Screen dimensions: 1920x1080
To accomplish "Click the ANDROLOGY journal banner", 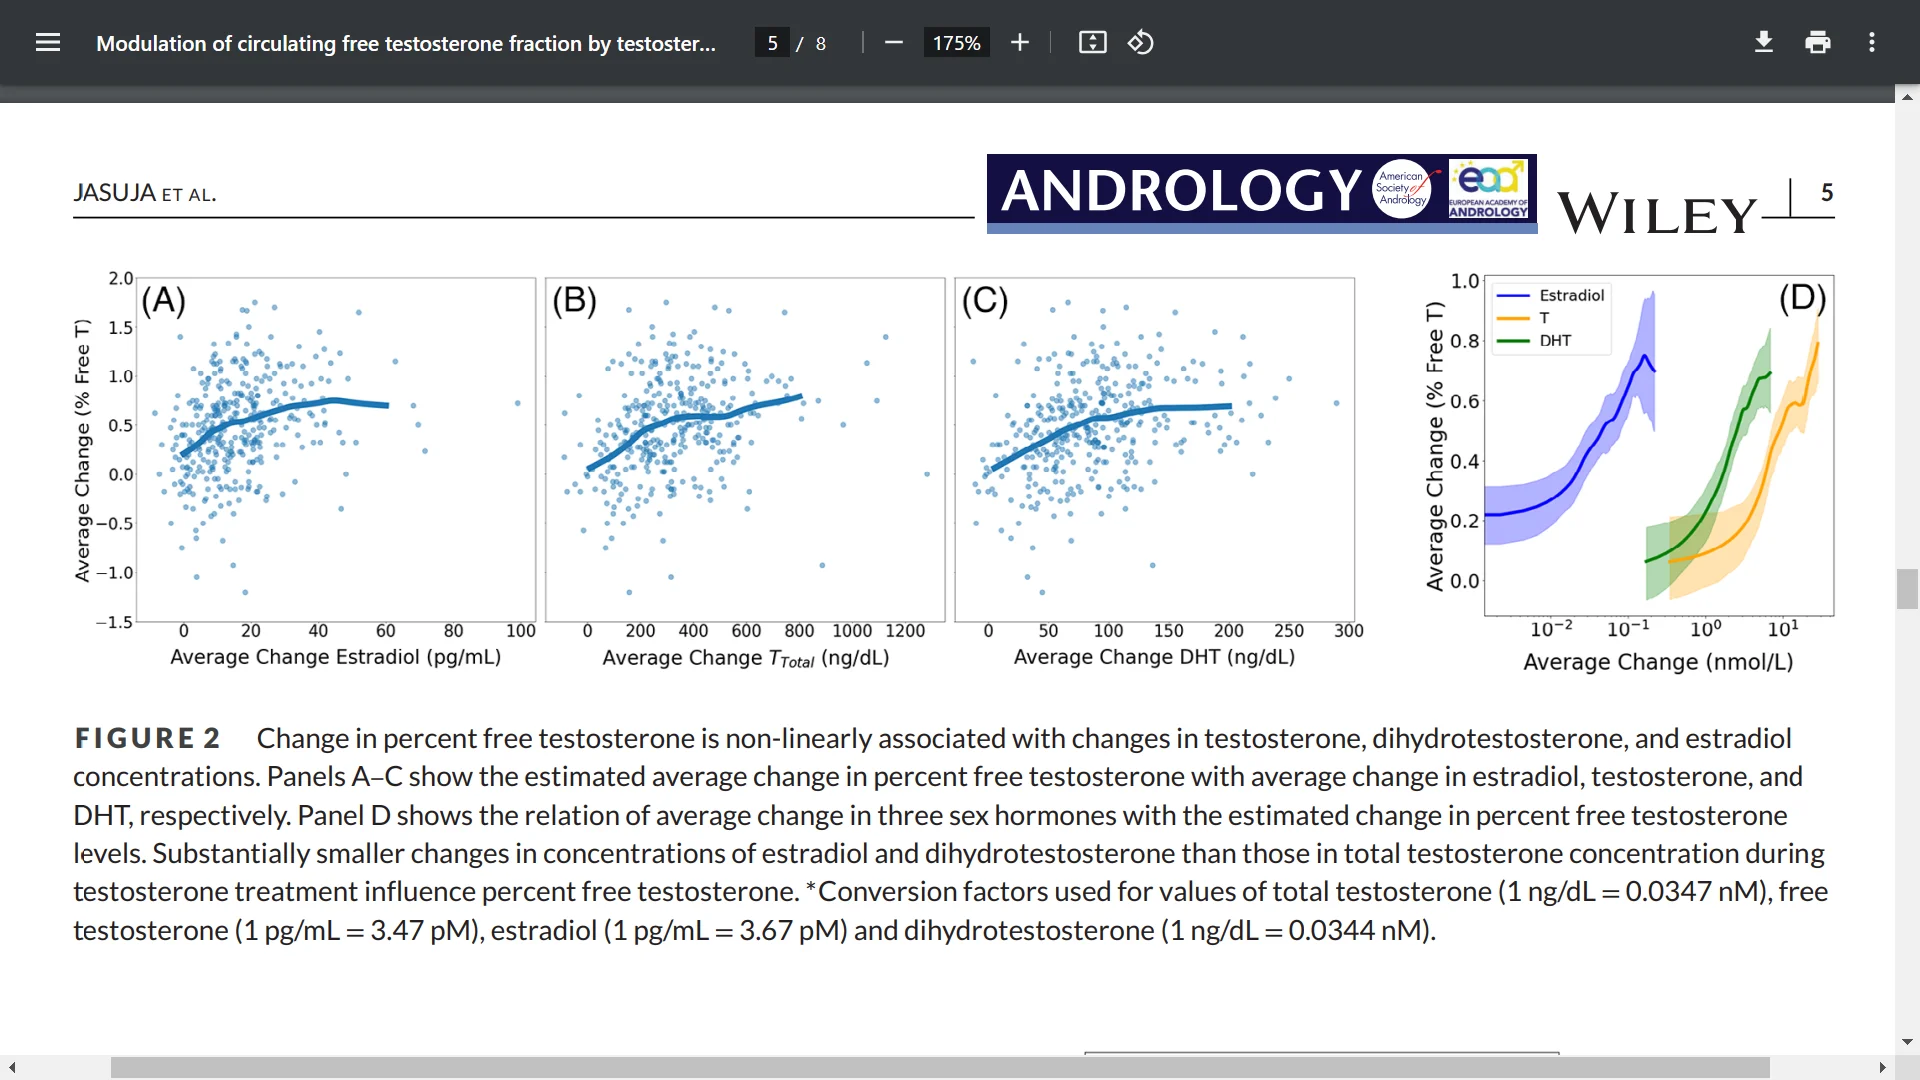I will coord(1262,193).
